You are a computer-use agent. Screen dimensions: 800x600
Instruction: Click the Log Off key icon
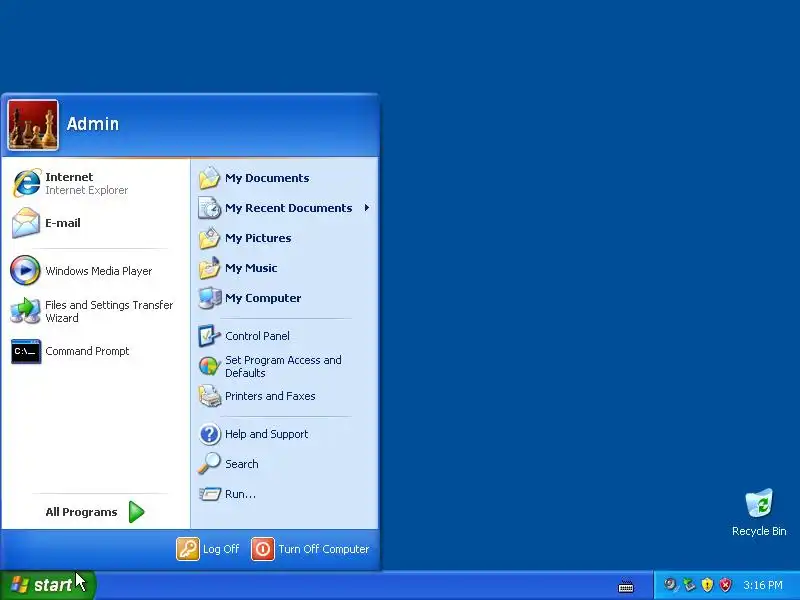188,549
